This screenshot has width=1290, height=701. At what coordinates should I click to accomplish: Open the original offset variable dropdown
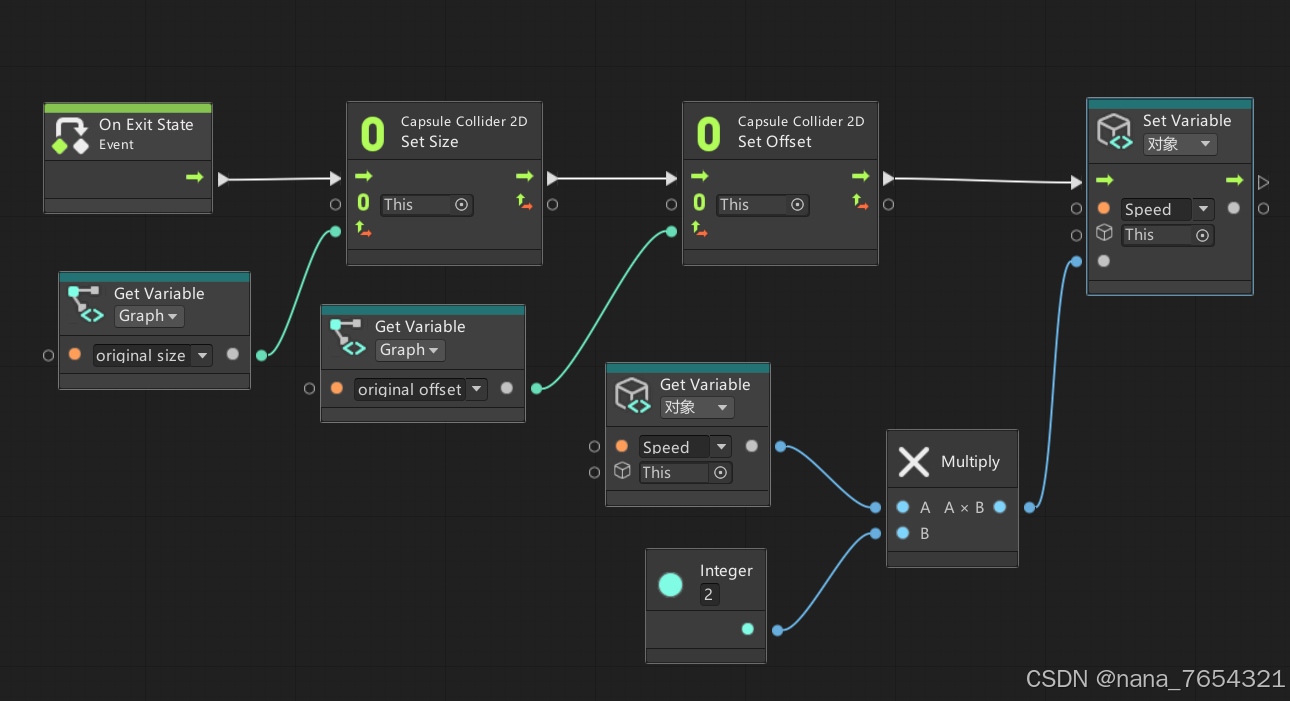476,389
